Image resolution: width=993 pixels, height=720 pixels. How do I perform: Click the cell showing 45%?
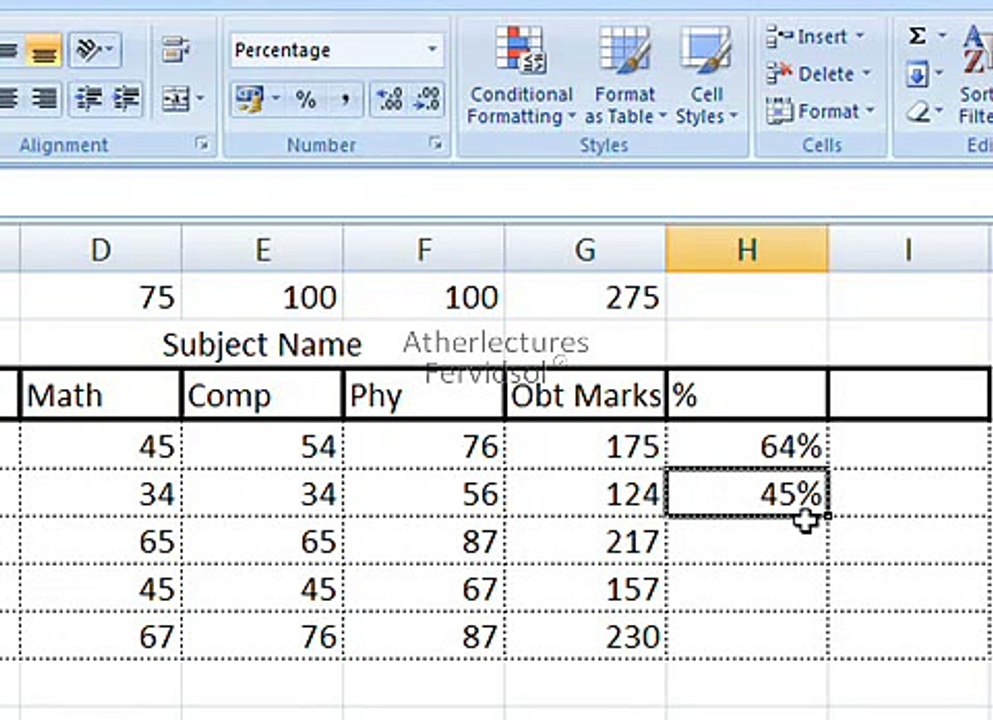point(747,493)
